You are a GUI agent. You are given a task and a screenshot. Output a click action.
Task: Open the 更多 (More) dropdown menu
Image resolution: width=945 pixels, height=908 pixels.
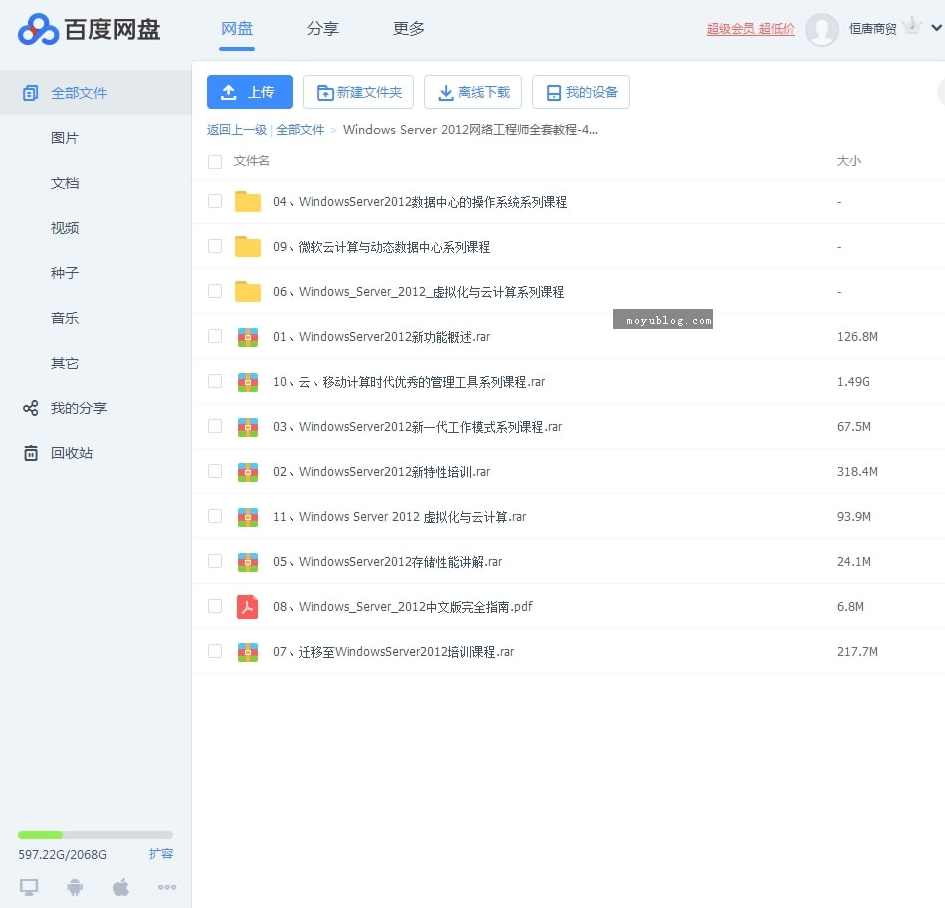coord(408,29)
